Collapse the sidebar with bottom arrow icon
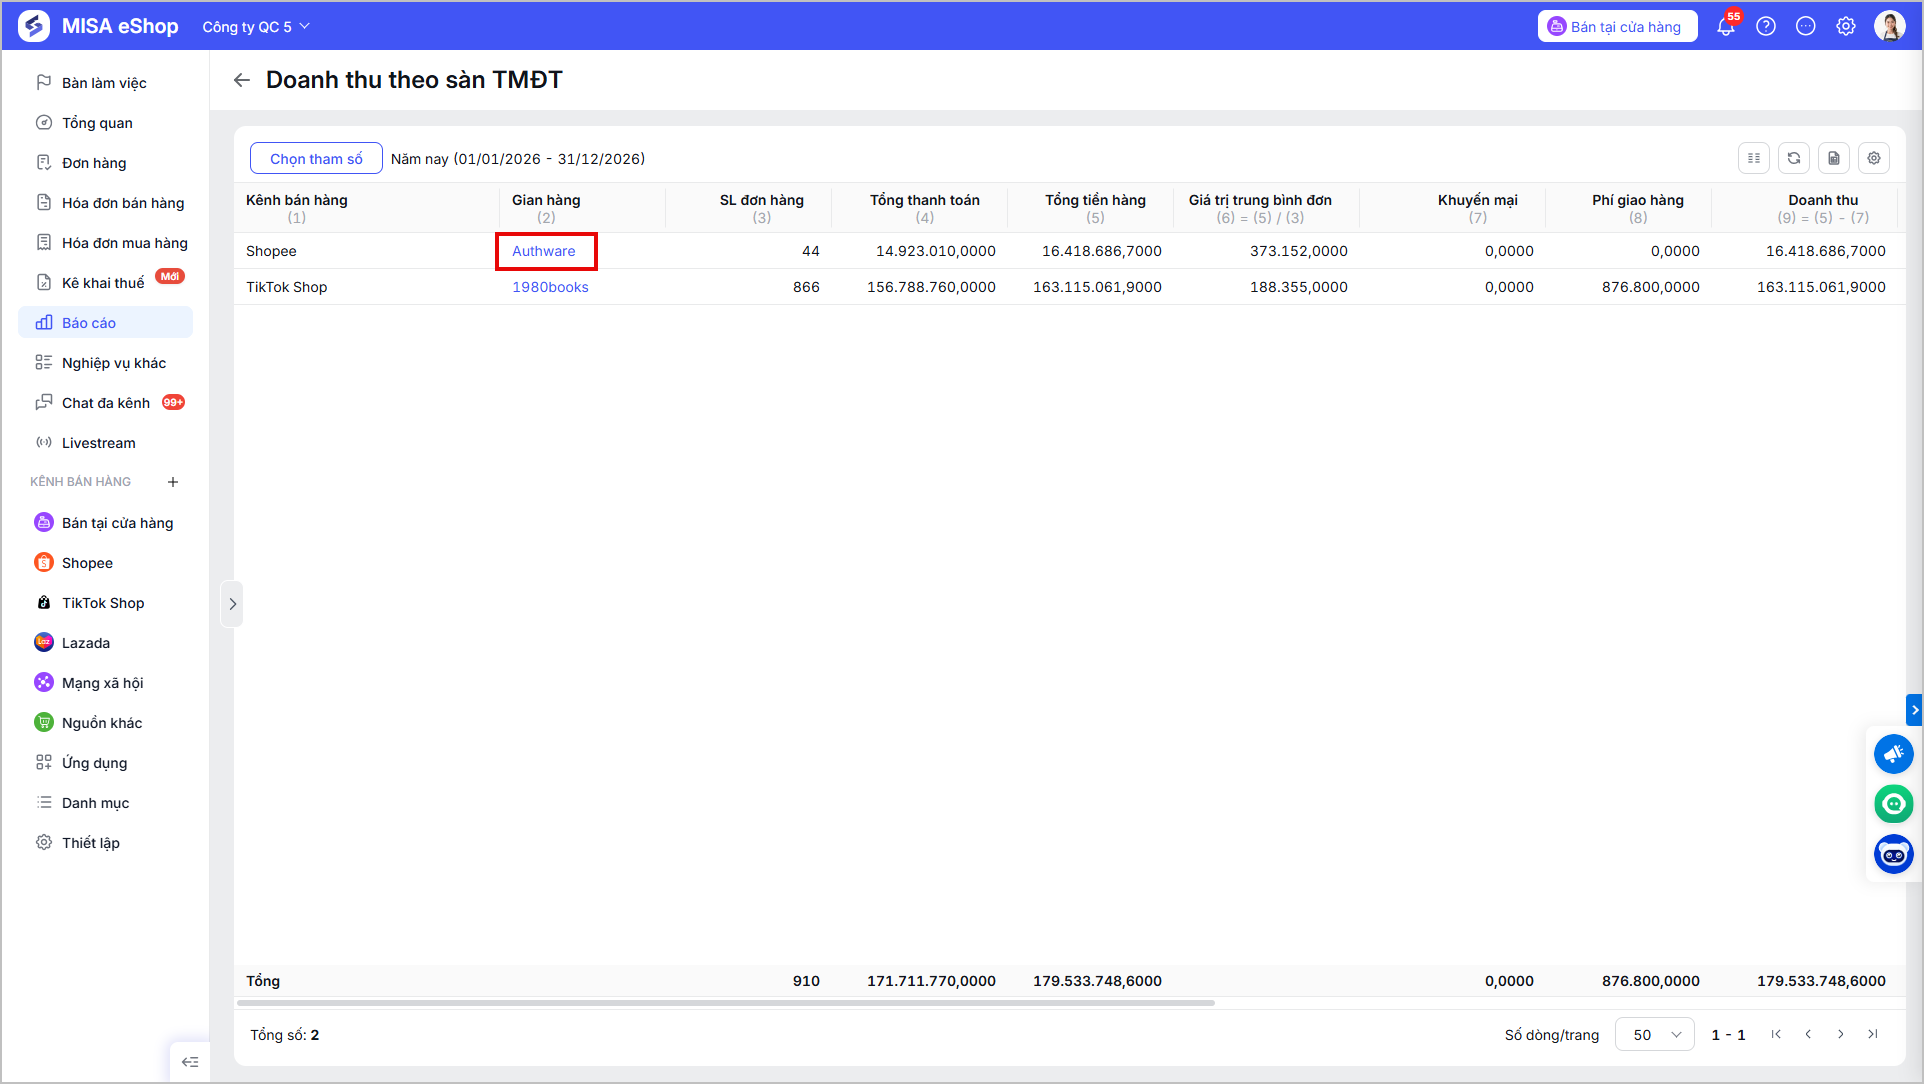The image size is (1924, 1084). pos(190,1062)
